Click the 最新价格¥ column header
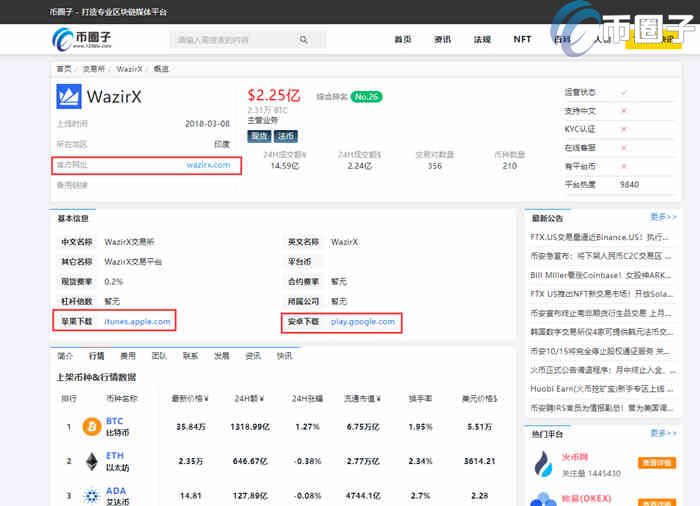This screenshot has height=506, width=700. (x=190, y=398)
